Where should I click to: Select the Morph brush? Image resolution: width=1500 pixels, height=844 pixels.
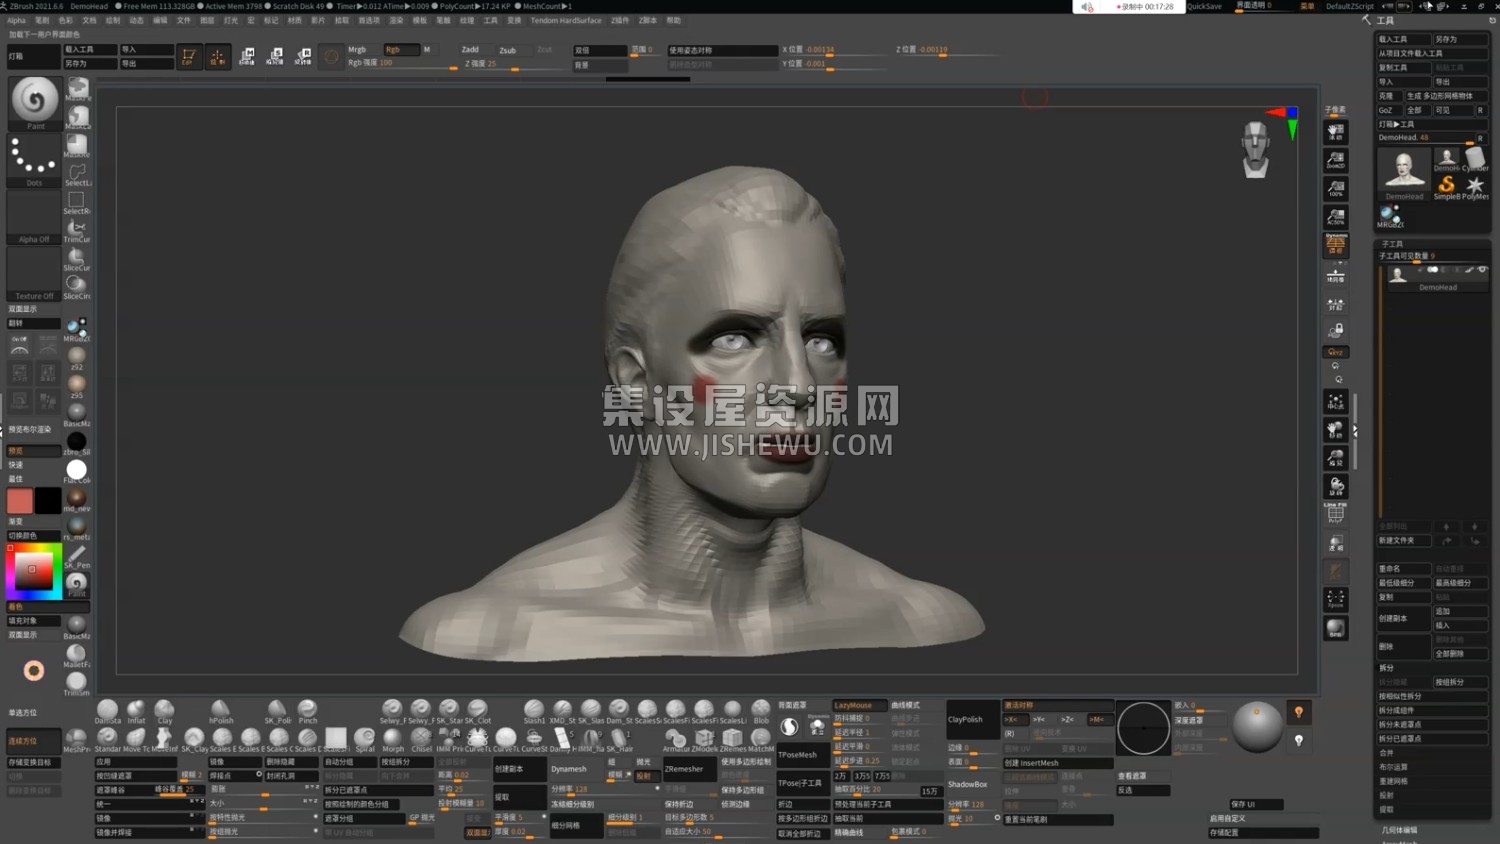click(x=393, y=740)
